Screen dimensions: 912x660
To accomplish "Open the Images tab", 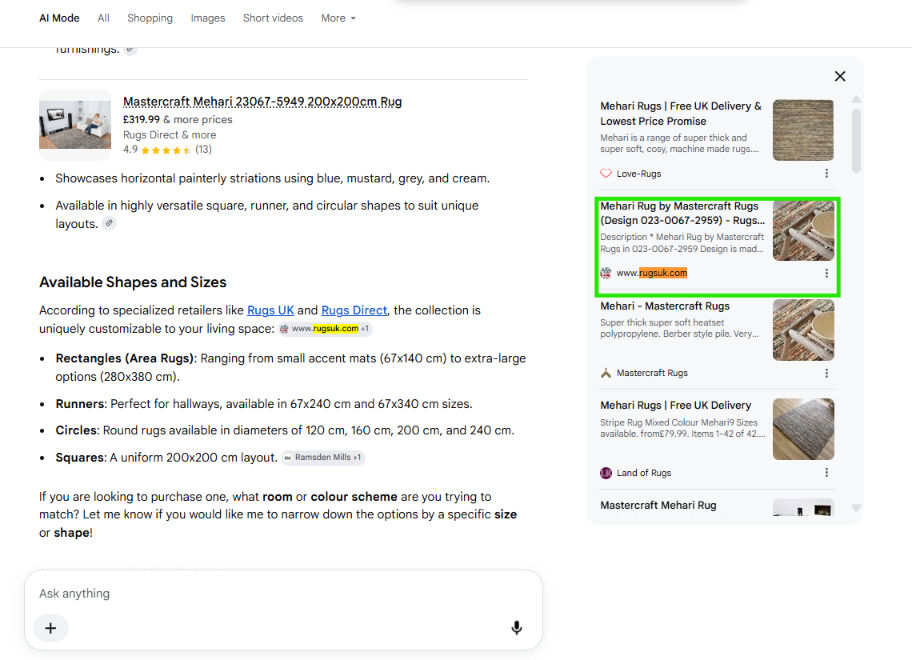I will [208, 18].
